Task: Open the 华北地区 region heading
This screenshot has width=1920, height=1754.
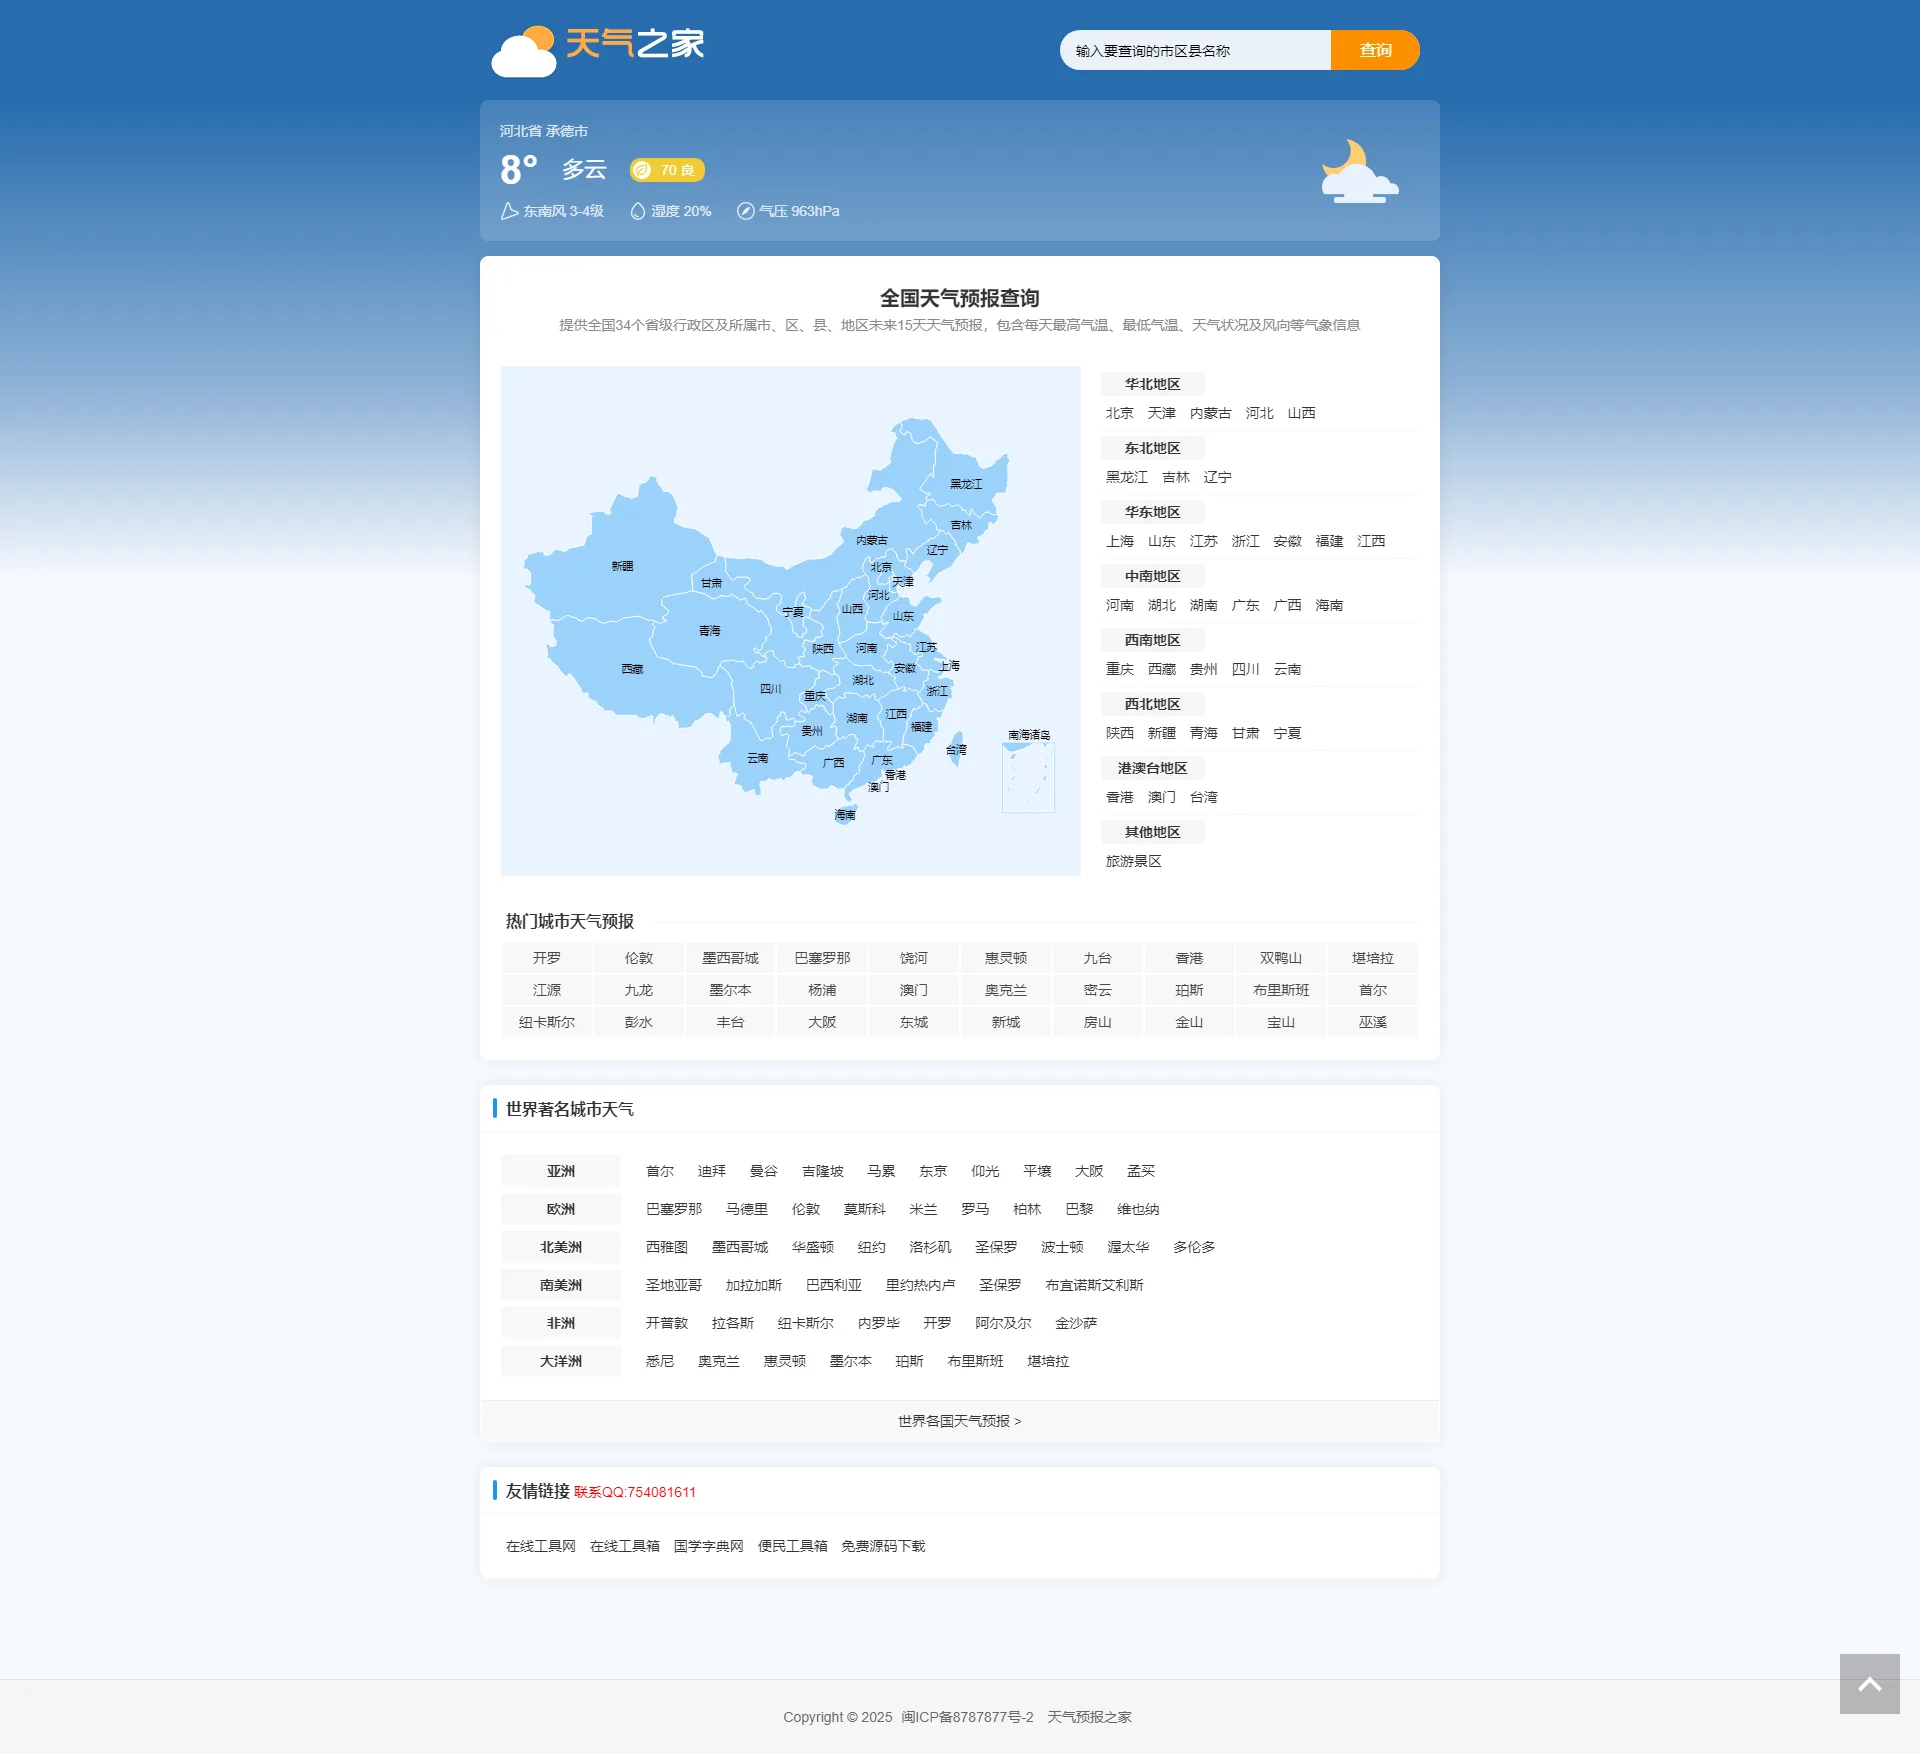Action: (1152, 384)
